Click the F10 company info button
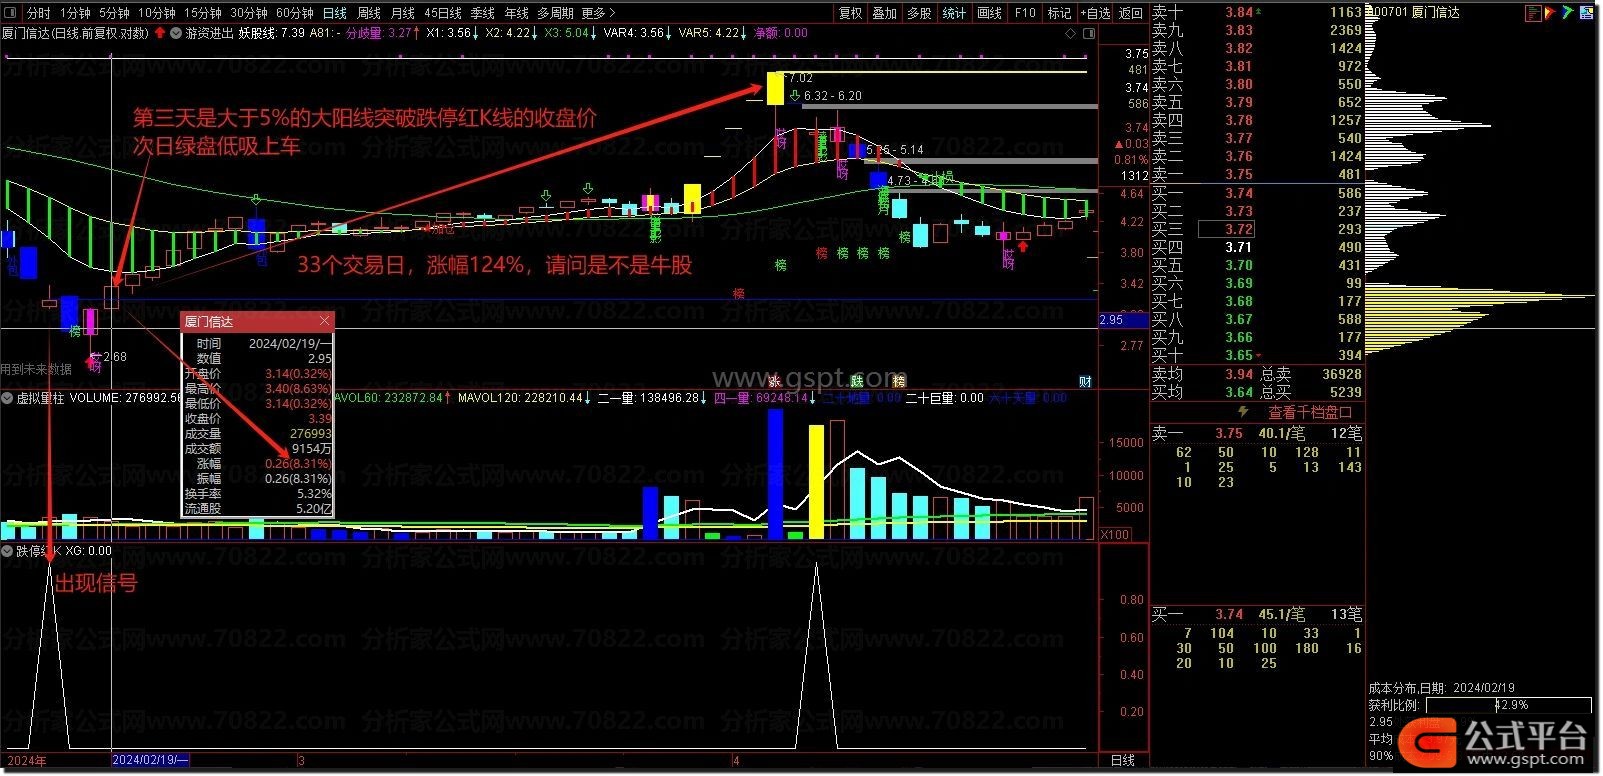 [1025, 13]
